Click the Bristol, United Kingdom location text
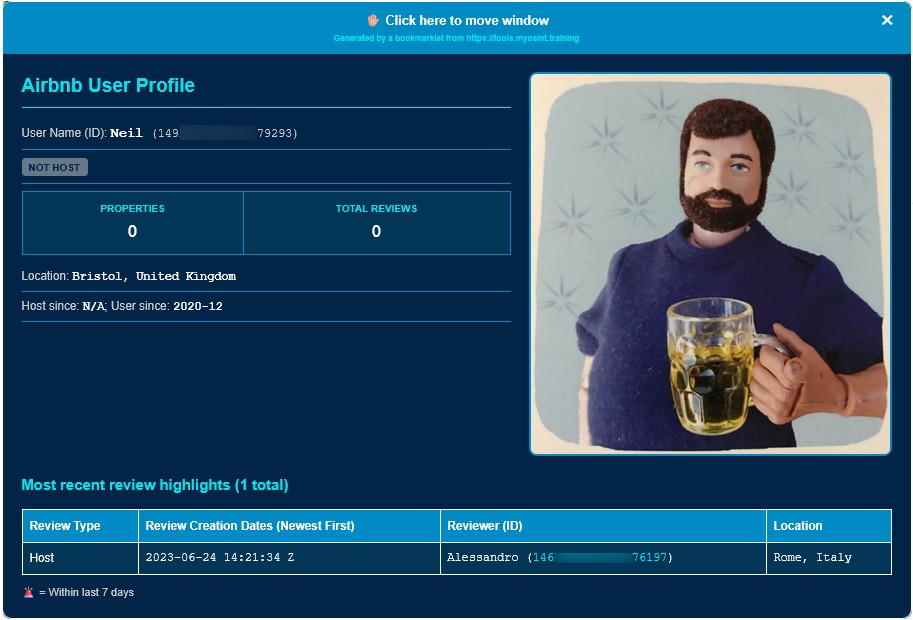This screenshot has width=913, height=620. click(154, 276)
